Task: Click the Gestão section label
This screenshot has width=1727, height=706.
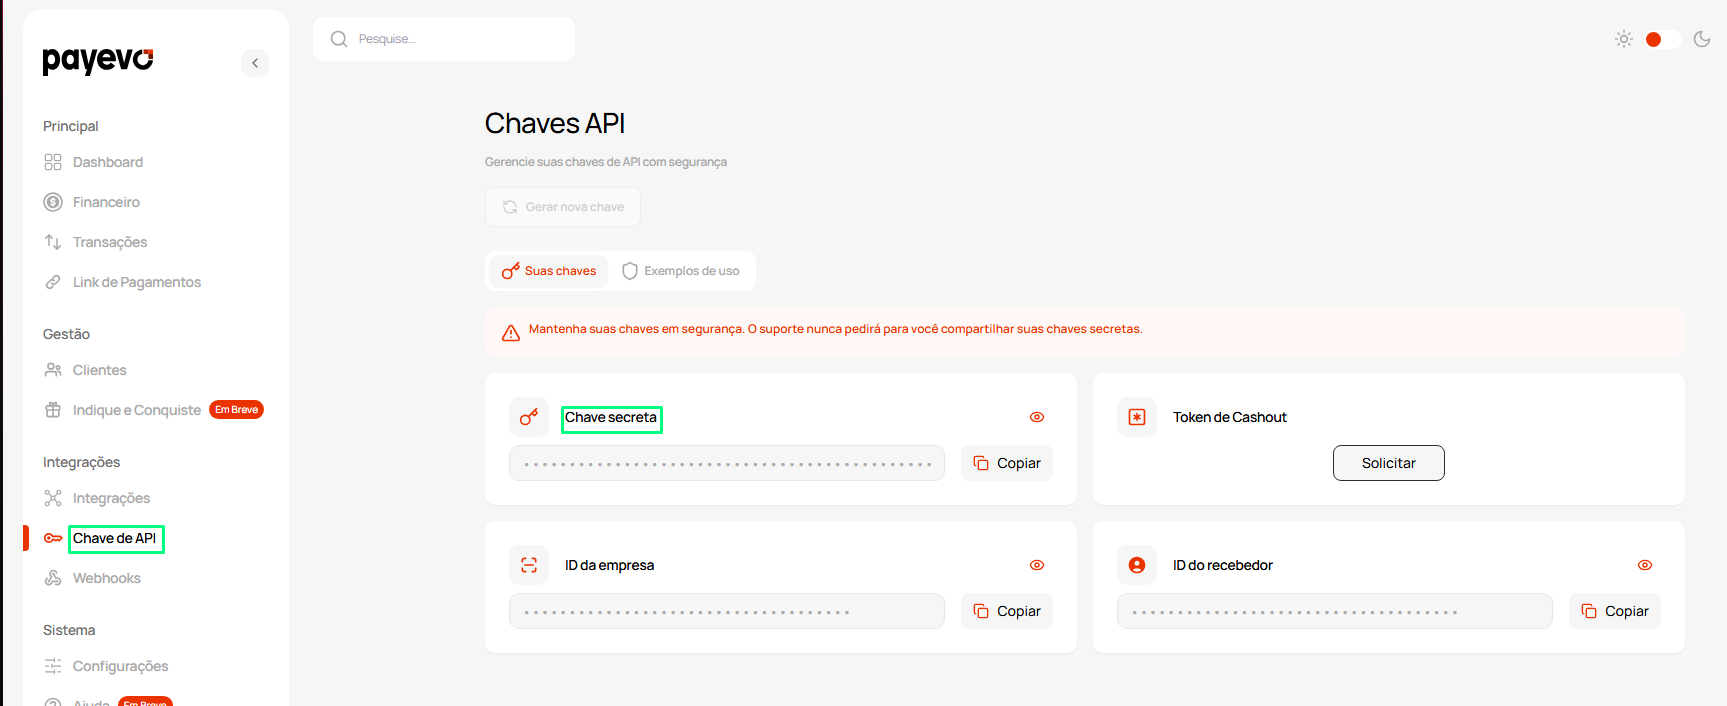Action: (66, 334)
